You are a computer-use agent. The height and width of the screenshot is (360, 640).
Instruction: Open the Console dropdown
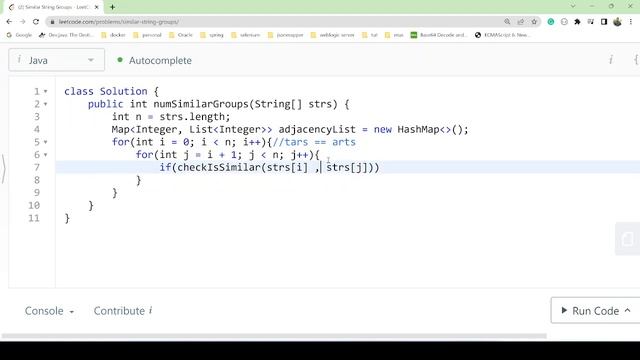click(x=49, y=311)
